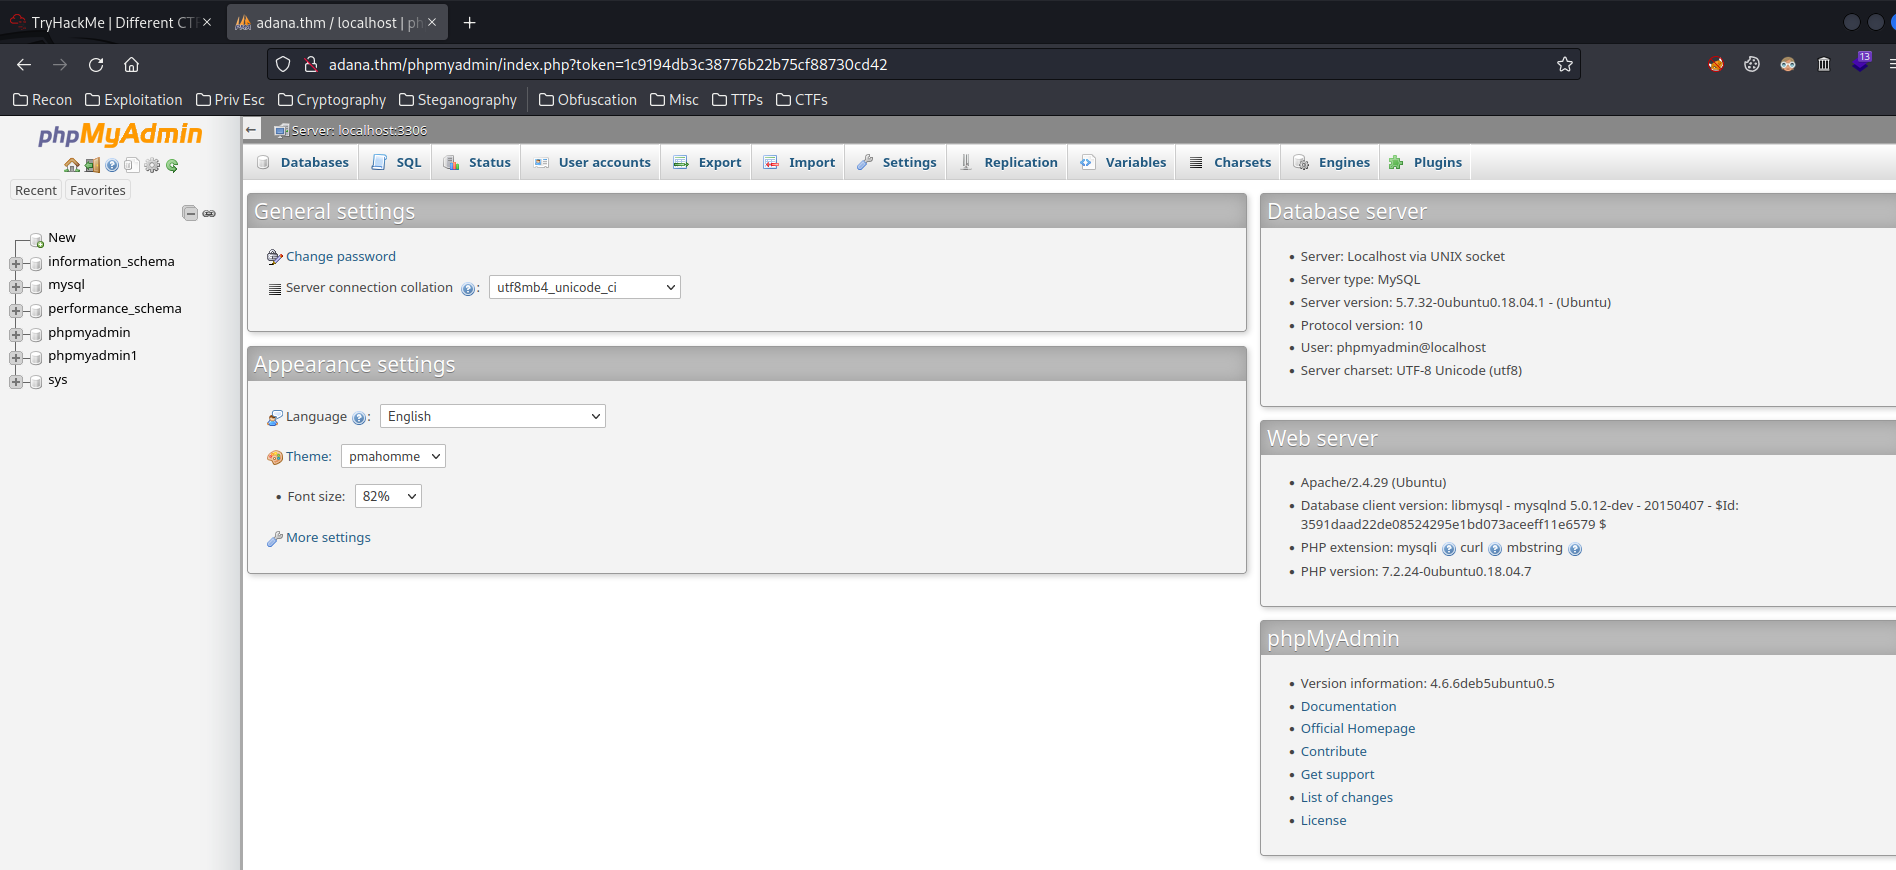Click the browser address bar URL
The width and height of the screenshot is (1896, 870).
[608, 64]
